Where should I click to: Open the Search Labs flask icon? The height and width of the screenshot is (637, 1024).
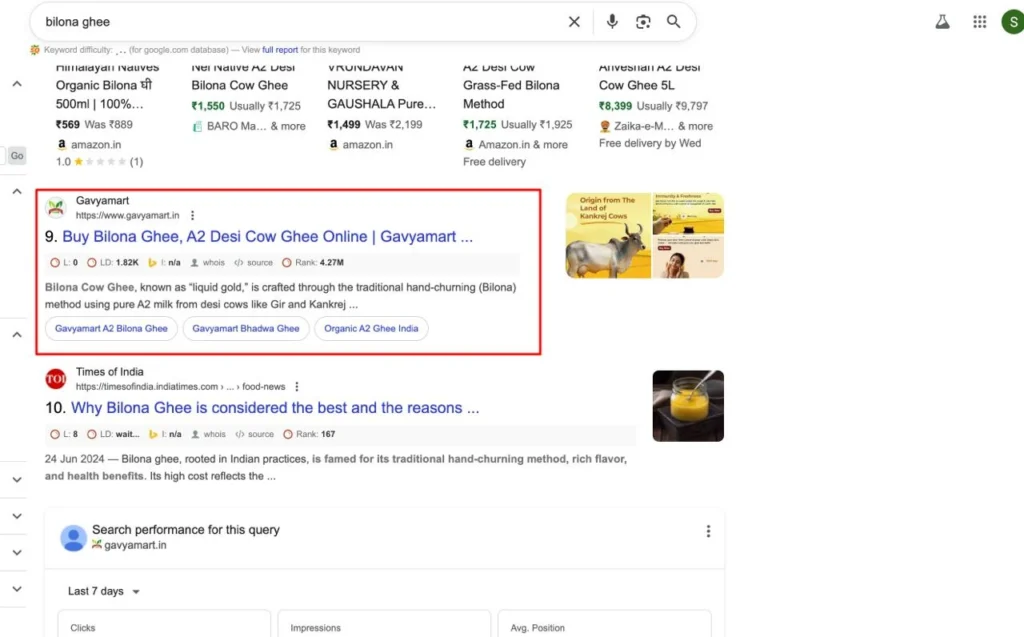tap(942, 22)
